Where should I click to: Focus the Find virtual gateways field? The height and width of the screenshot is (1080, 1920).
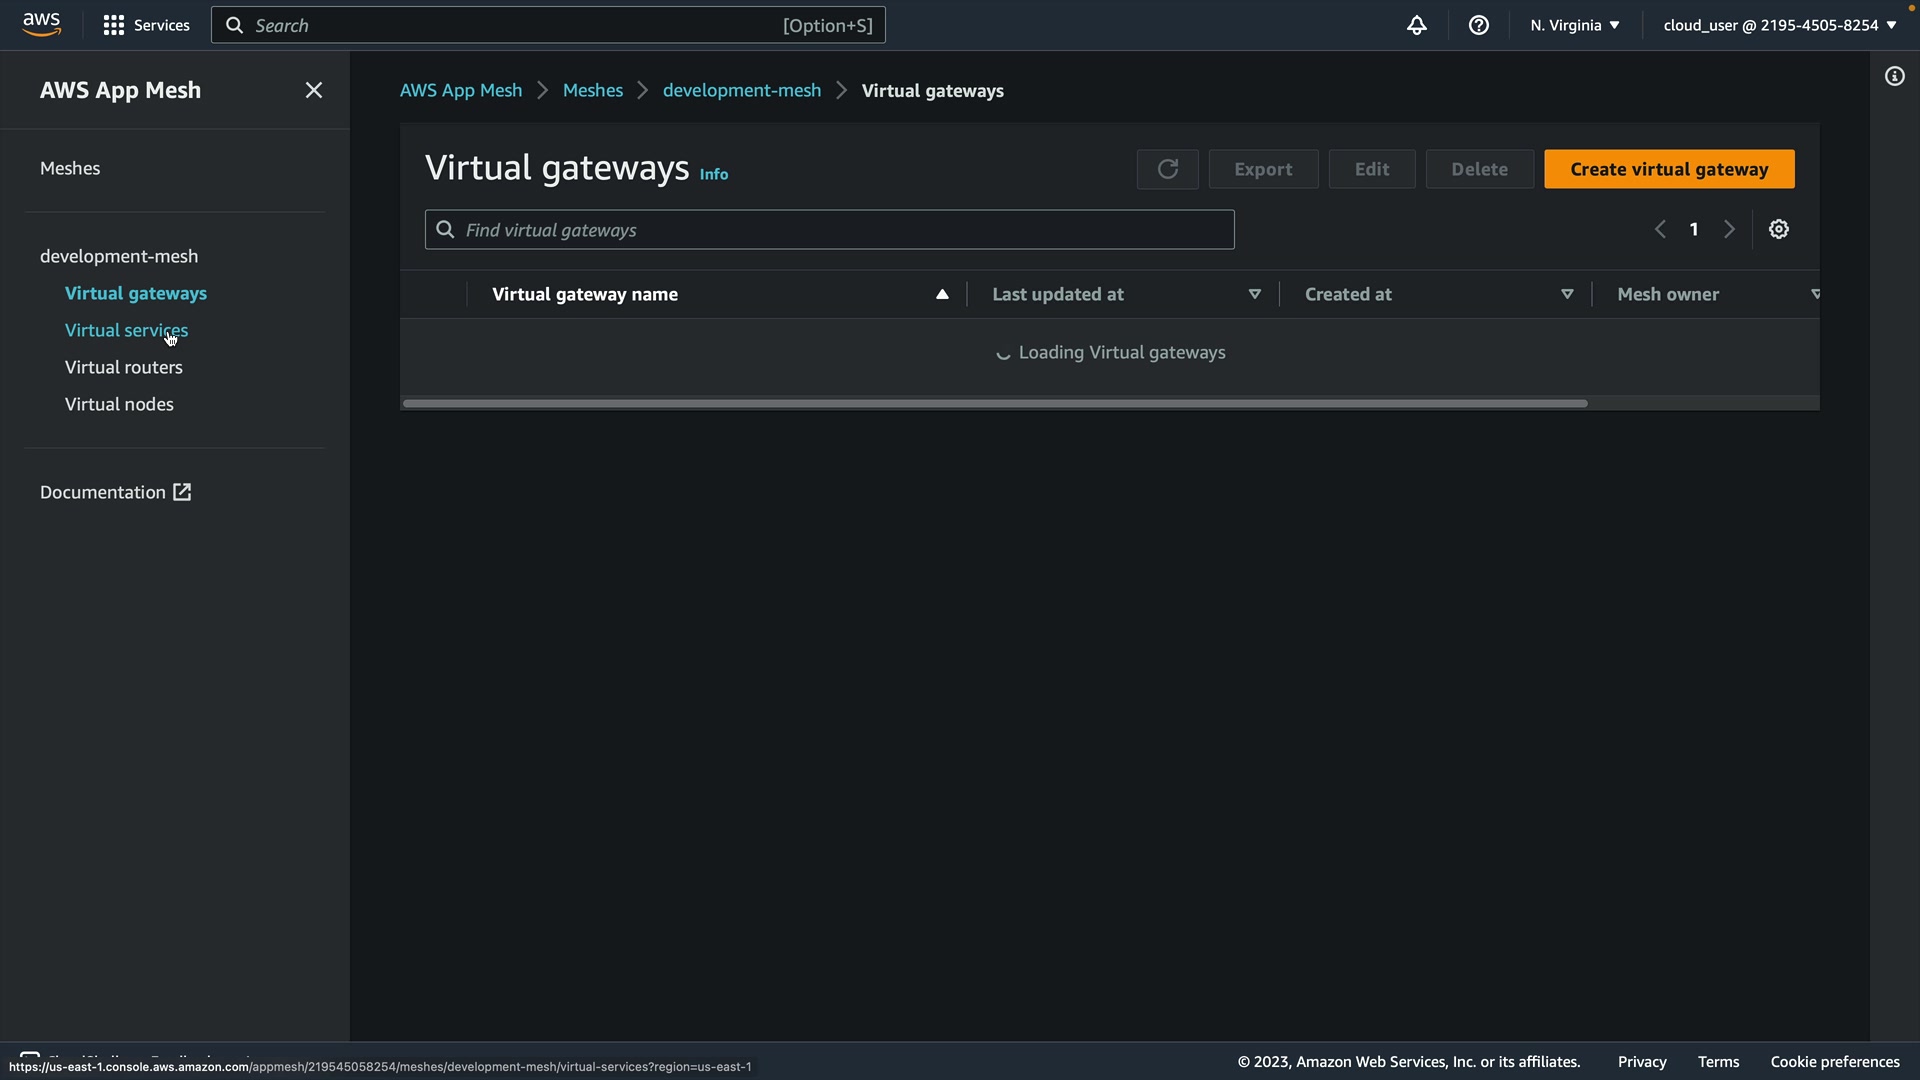[829, 230]
